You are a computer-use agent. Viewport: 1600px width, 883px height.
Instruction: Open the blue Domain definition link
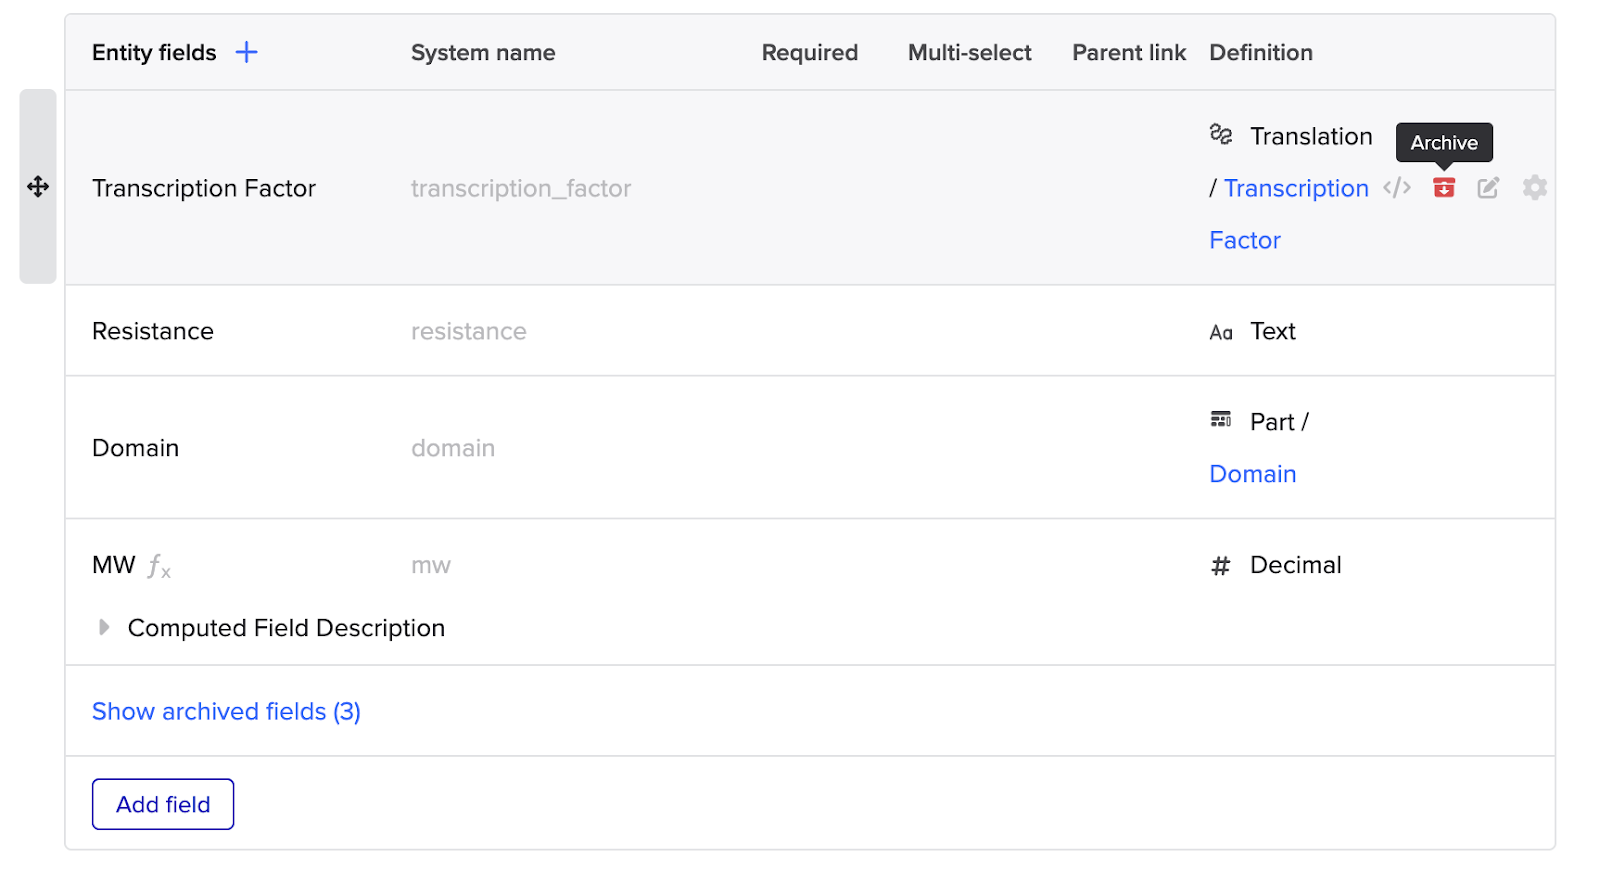click(1252, 474)
